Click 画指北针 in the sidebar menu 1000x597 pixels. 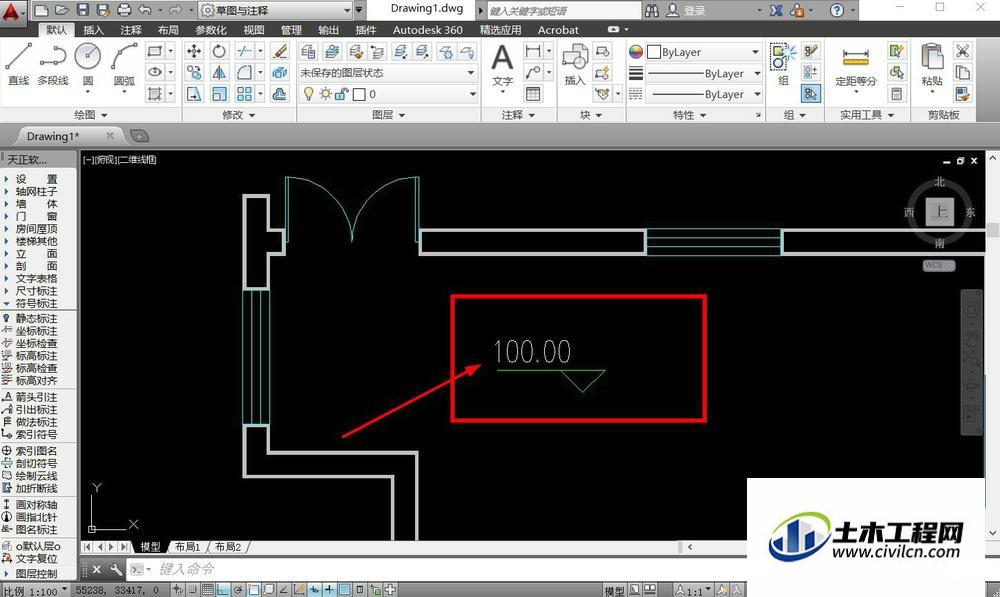click(x=36, y=517)
